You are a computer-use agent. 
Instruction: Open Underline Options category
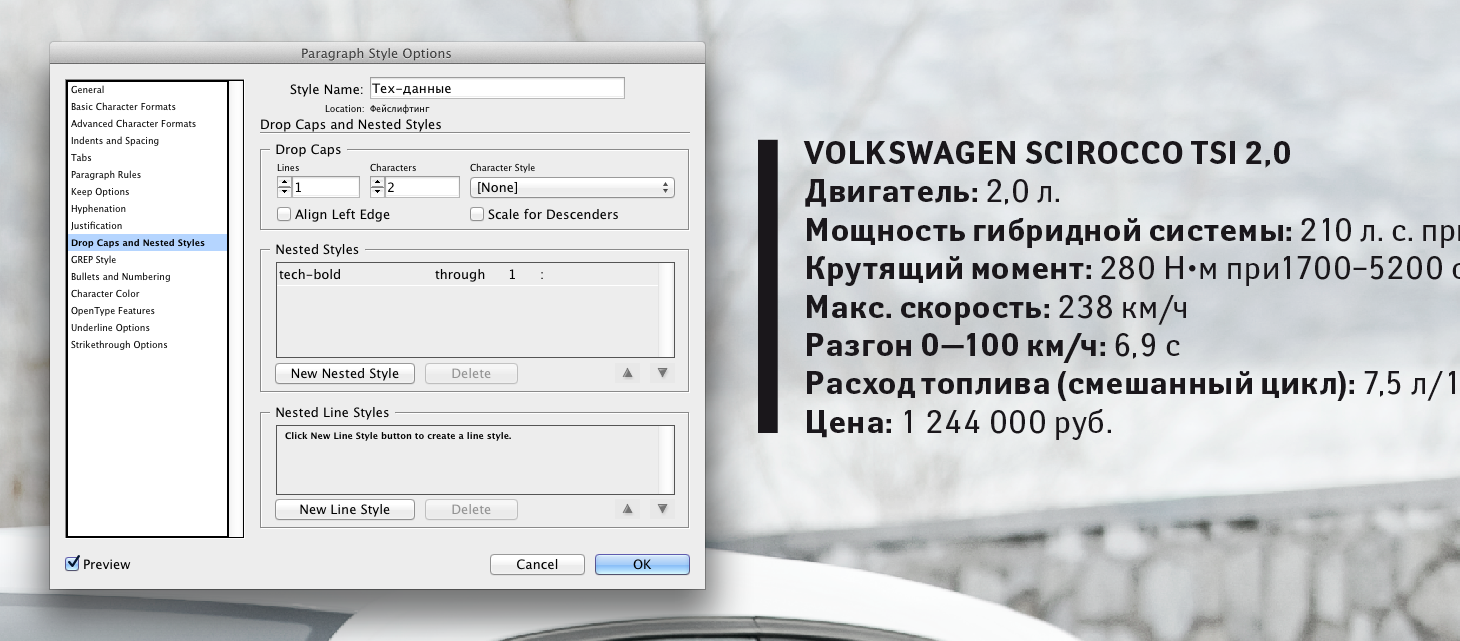147,328
